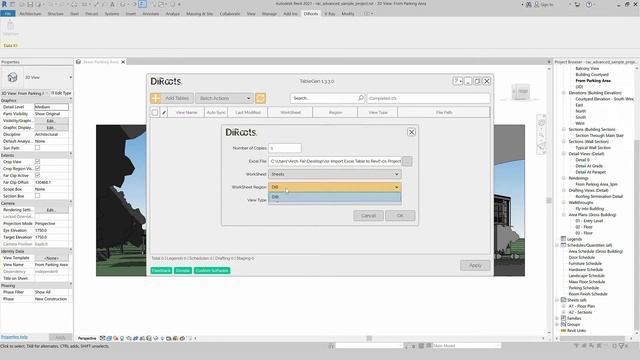640x360 pixels.
Task: Click the Excel File path field
Action: point(335,161)
